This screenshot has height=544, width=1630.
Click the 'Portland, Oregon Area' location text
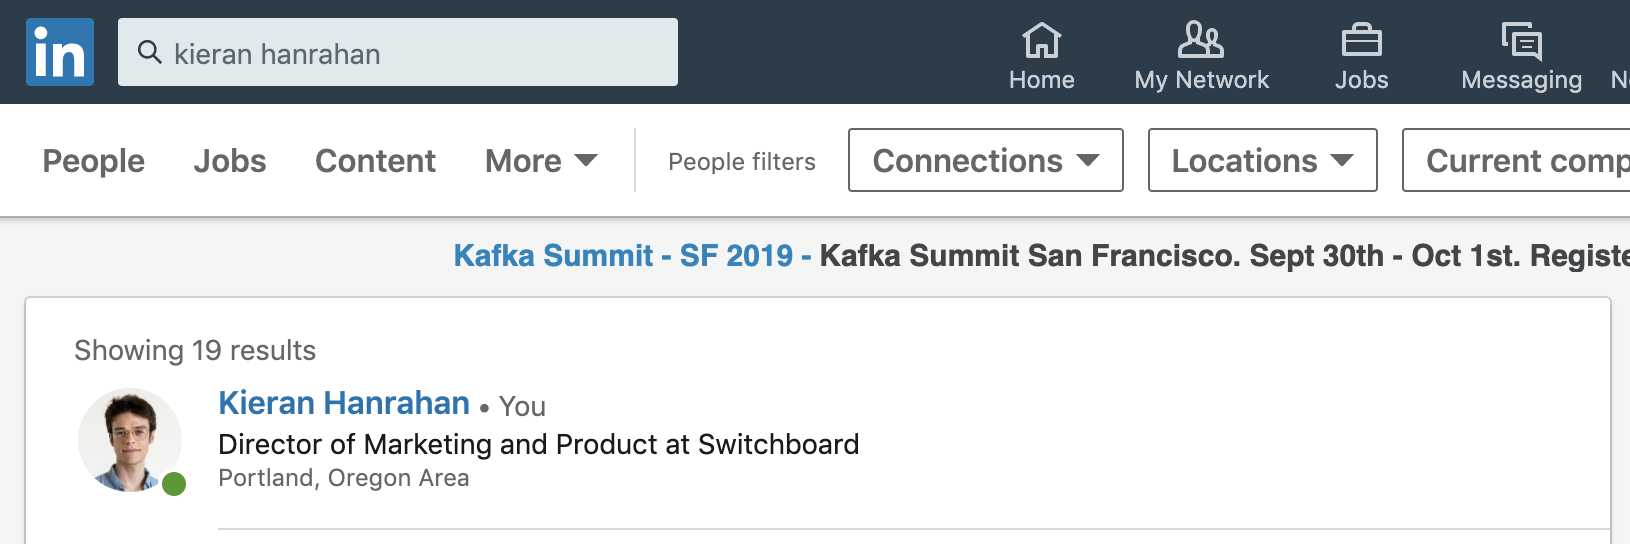click(x=344, y=478)
